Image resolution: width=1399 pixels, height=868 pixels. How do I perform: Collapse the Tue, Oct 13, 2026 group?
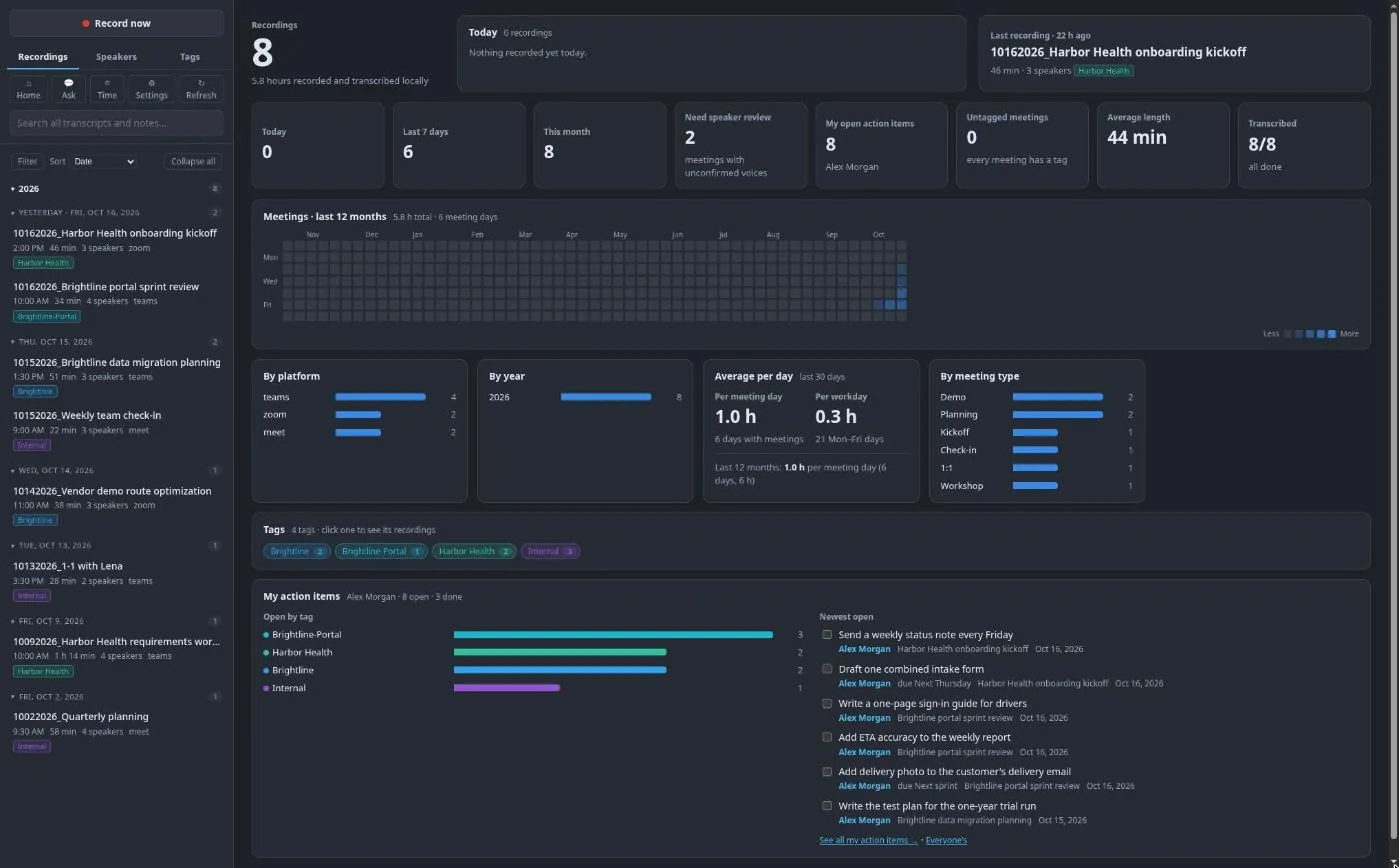tap(116, 546)
